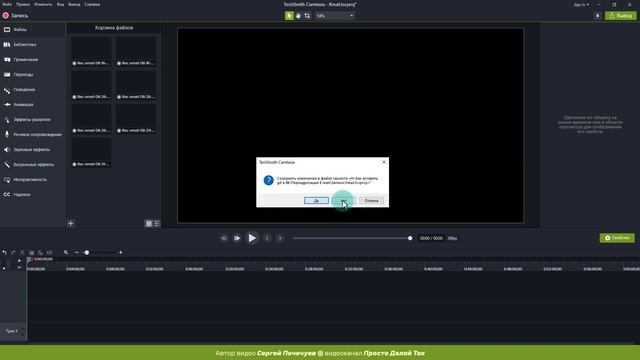The width and height of the screenshot is (640, 360).
Task: Open the Поведения behaviors panel
Action: point(33,90)
